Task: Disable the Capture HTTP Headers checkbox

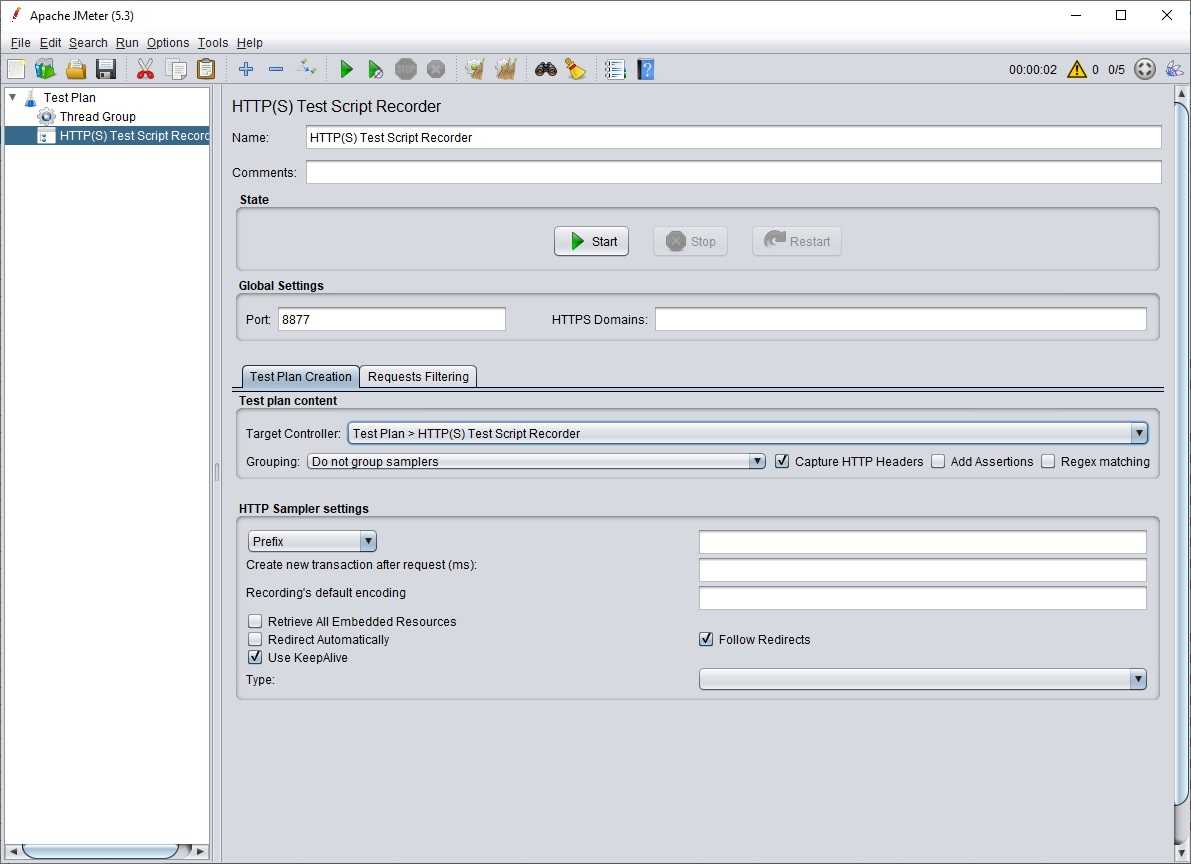Action: tap(783, 461)
